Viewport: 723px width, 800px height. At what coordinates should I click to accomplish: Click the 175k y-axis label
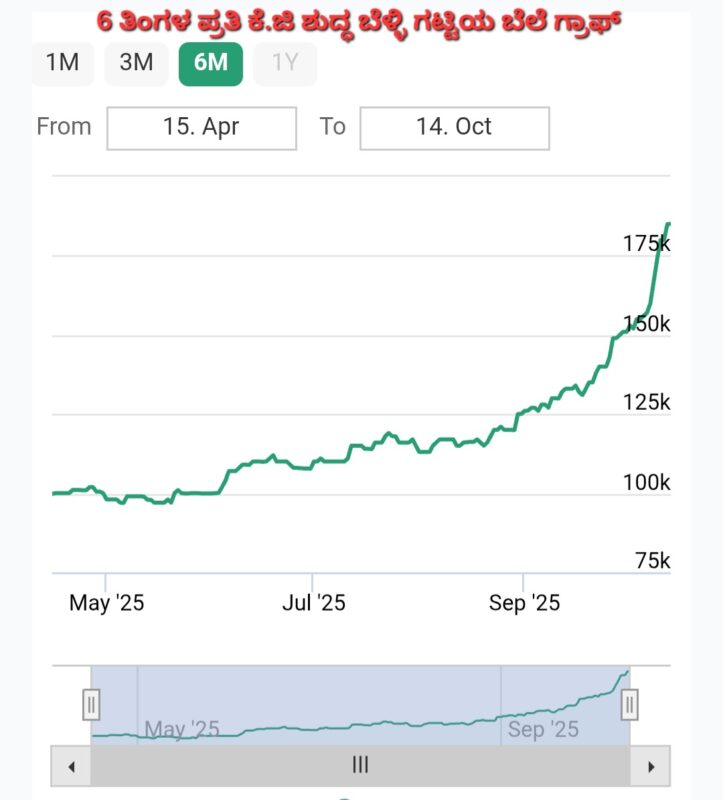(x=646, y=244)
